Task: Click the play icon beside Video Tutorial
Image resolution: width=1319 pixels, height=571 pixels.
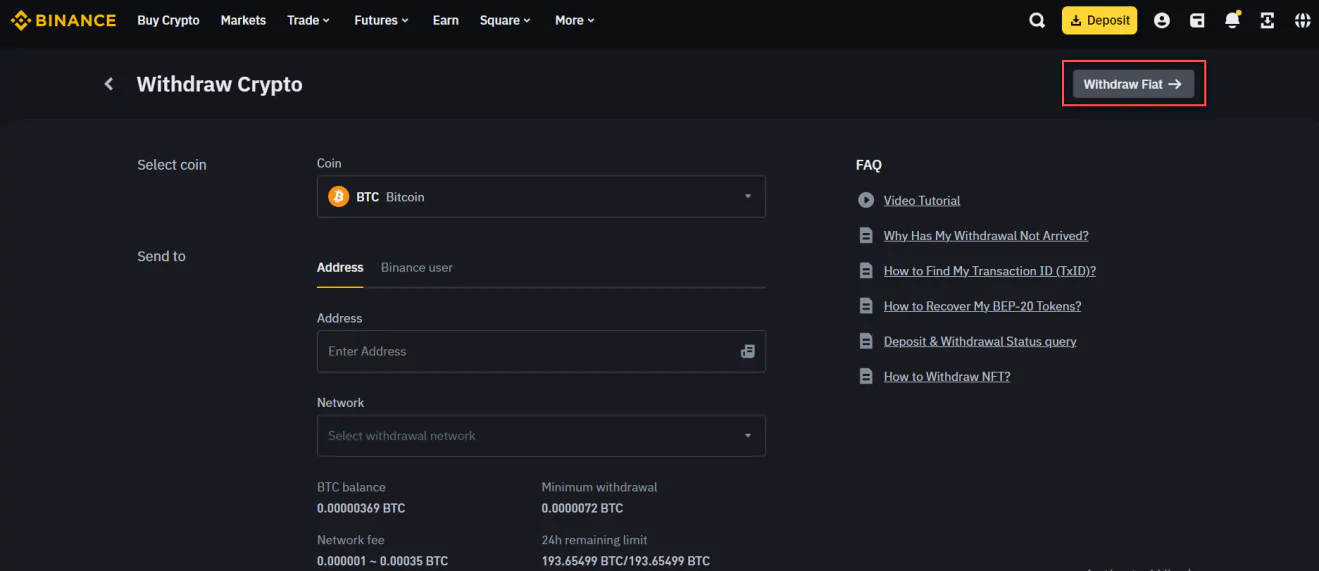Action: [x=866, y=200]
